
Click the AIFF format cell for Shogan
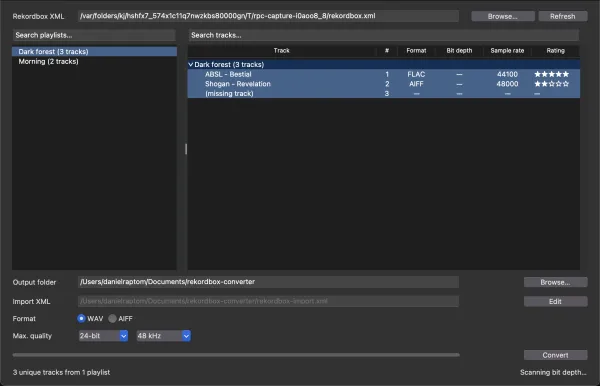click(416, 84)
